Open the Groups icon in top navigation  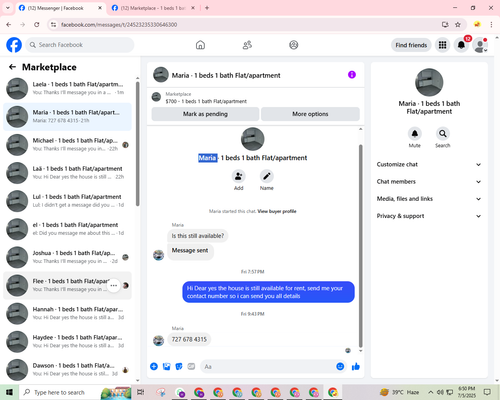[294, 45]
